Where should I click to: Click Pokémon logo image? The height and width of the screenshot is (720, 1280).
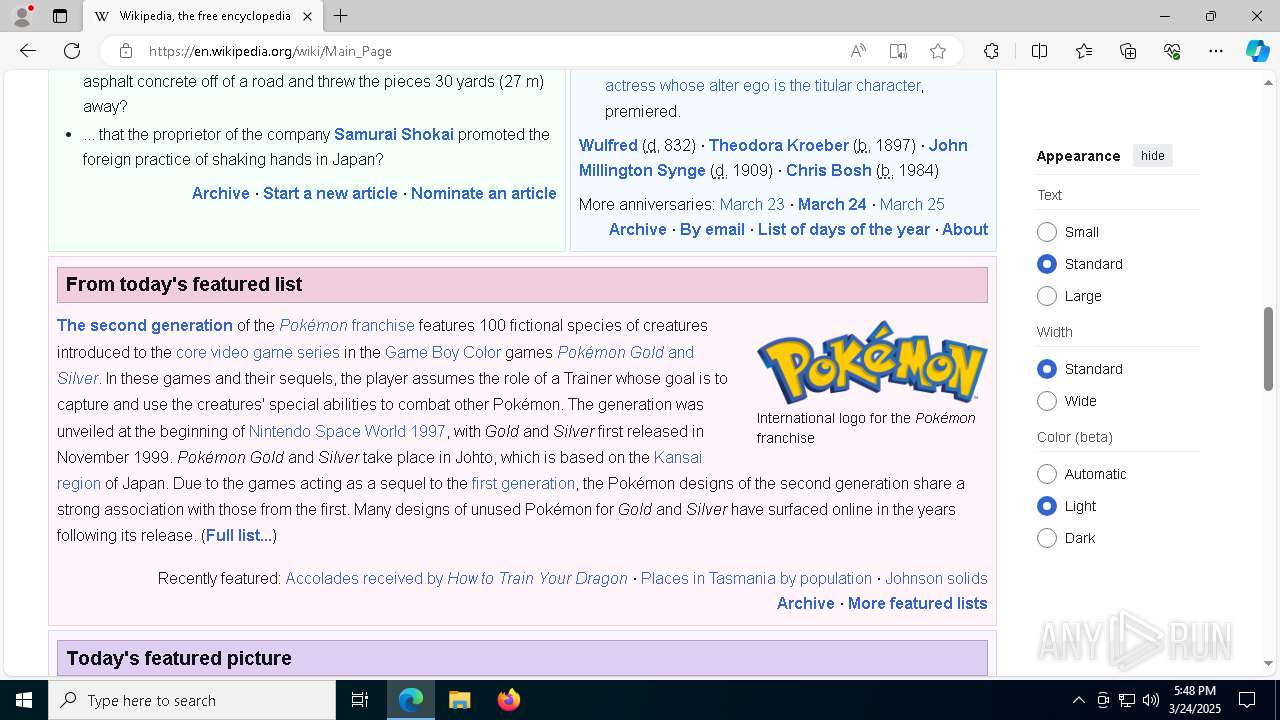872,362
